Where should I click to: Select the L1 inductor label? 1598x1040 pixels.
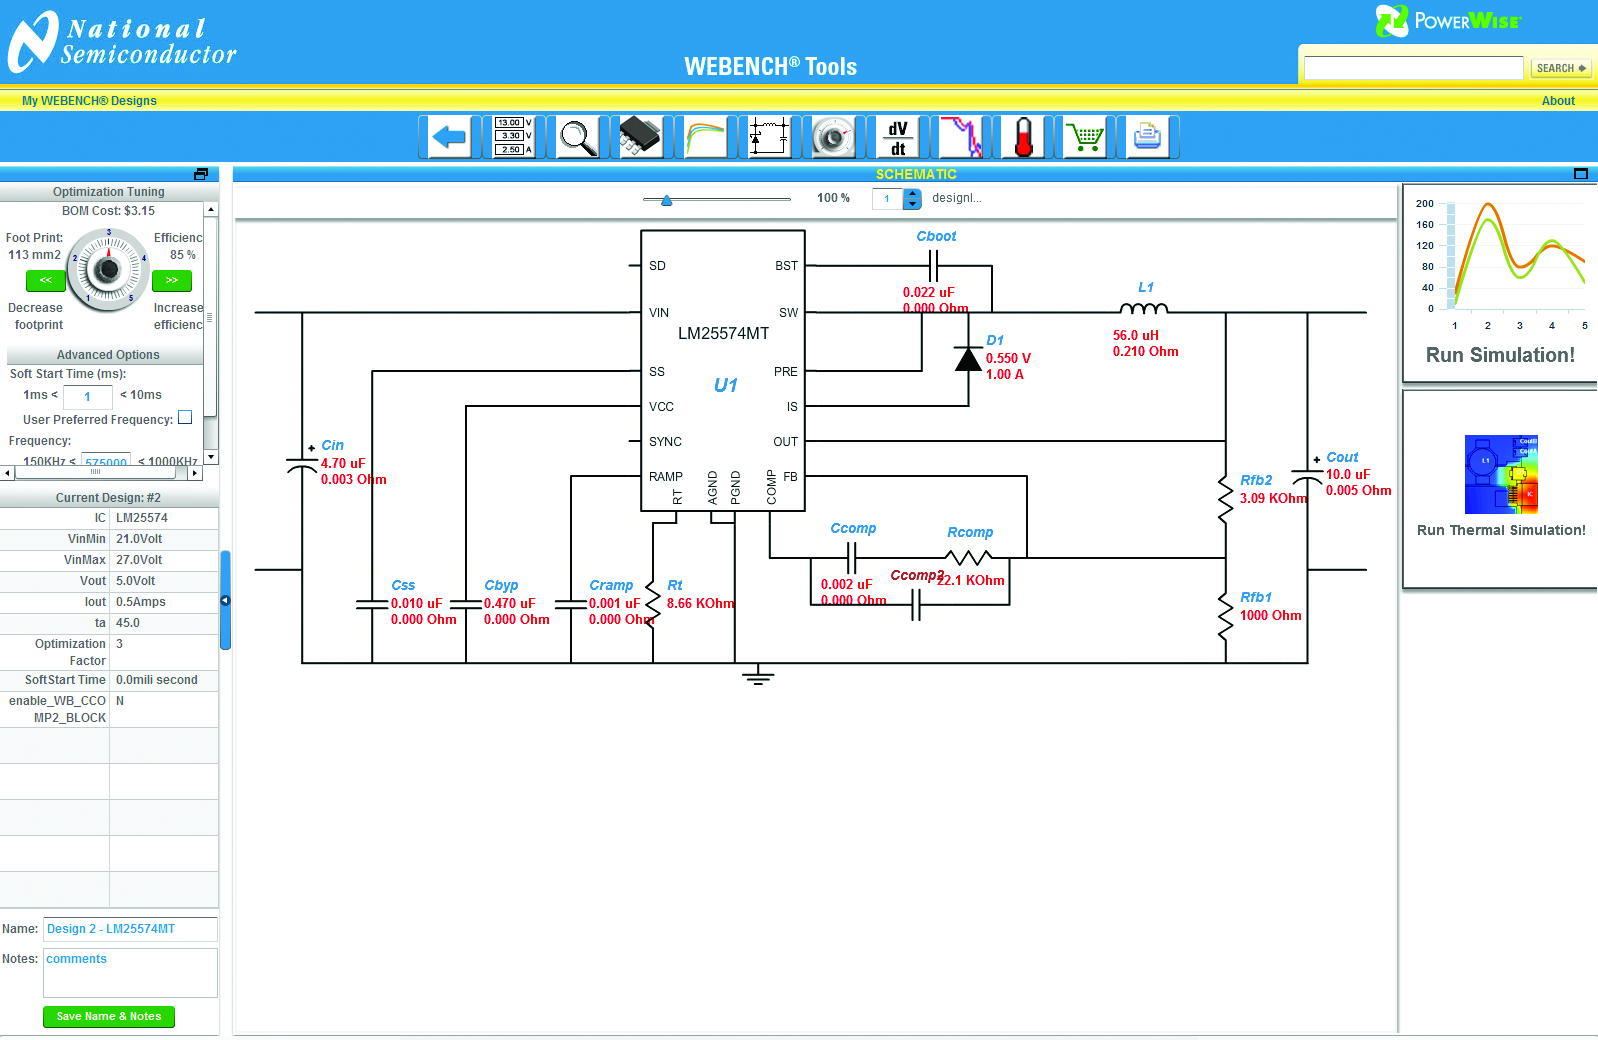pyautogui.click(x=1146, y=287)
